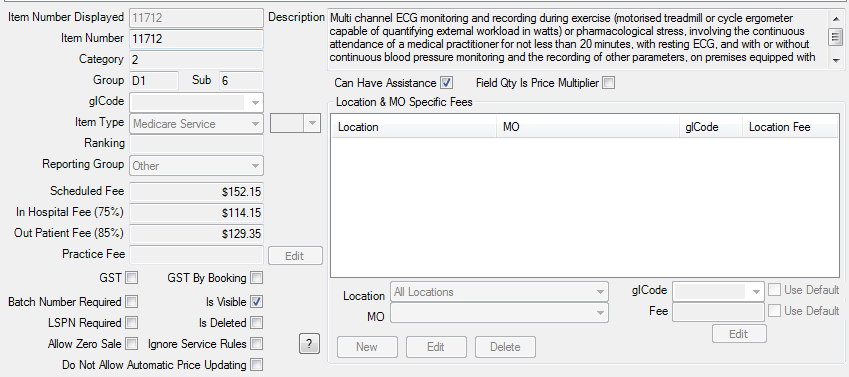The width and height of the screenshot is (849, 377).
Task: Sort by the glCode column header
Action: coord(711,127)
